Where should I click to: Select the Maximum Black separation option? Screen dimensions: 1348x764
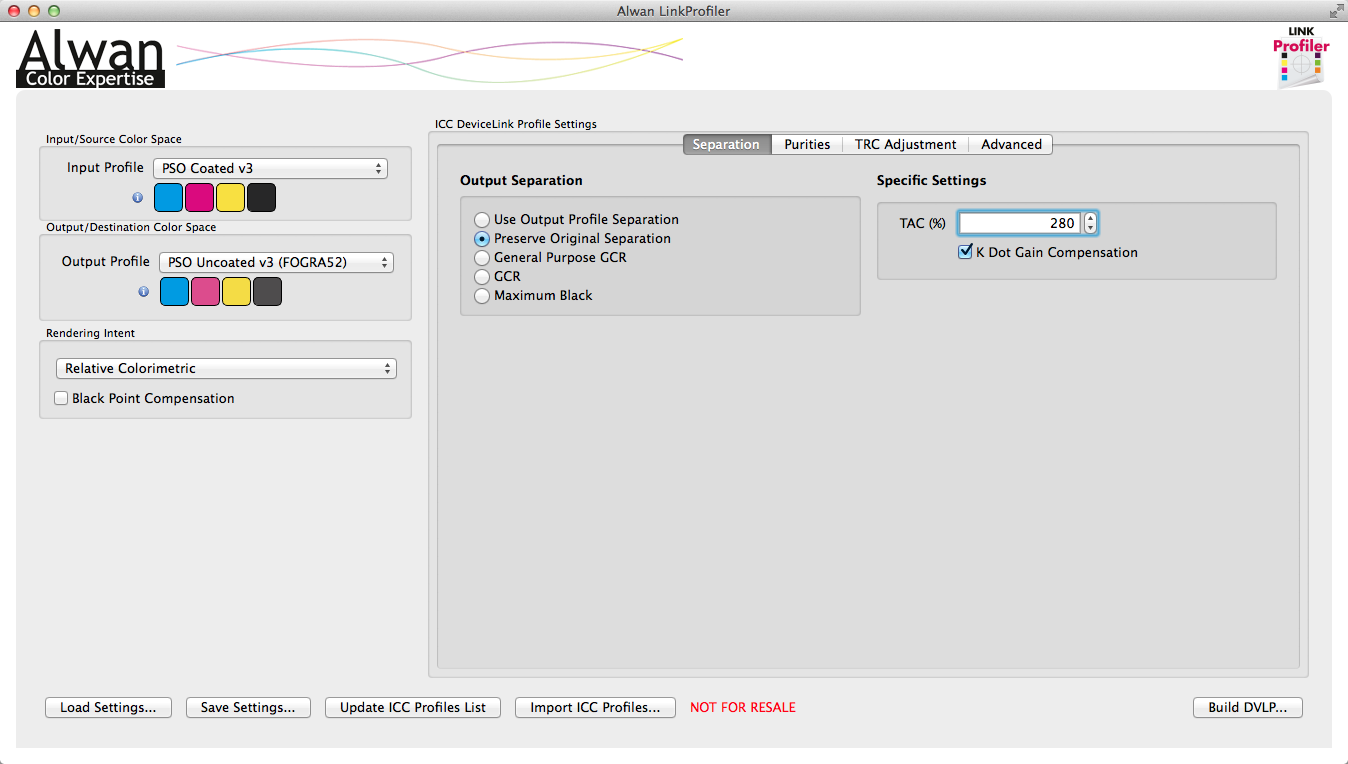482,295
